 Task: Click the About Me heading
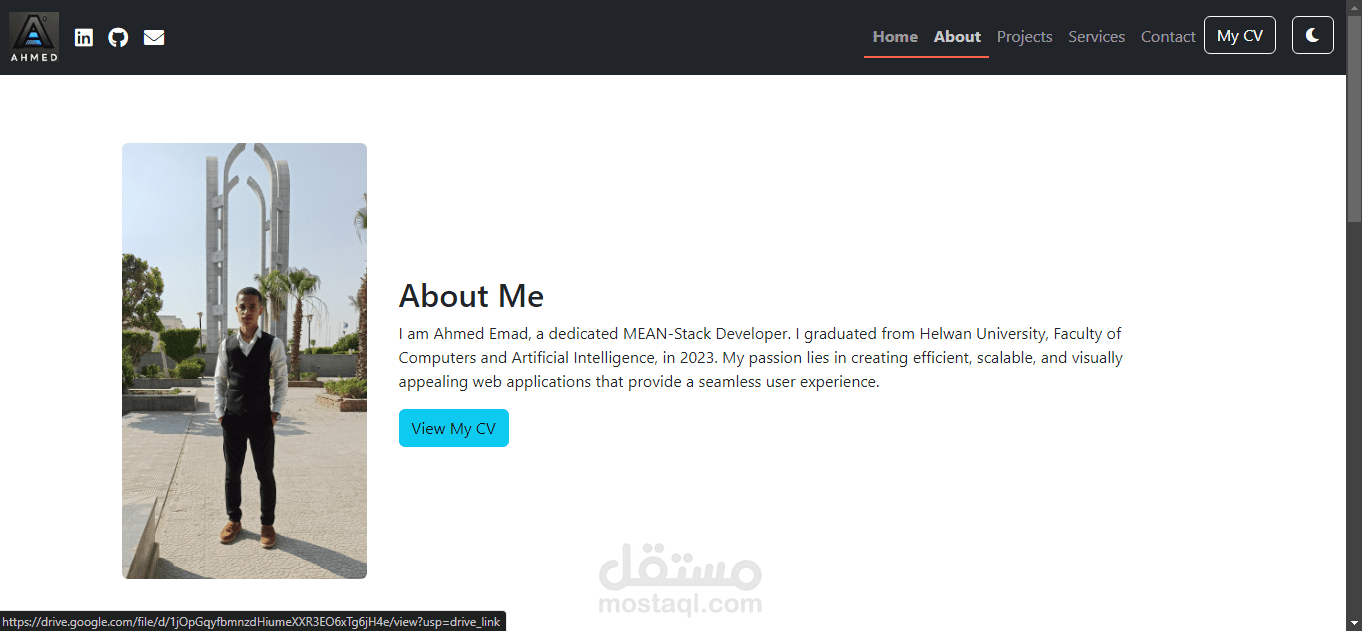coord(471,296)
